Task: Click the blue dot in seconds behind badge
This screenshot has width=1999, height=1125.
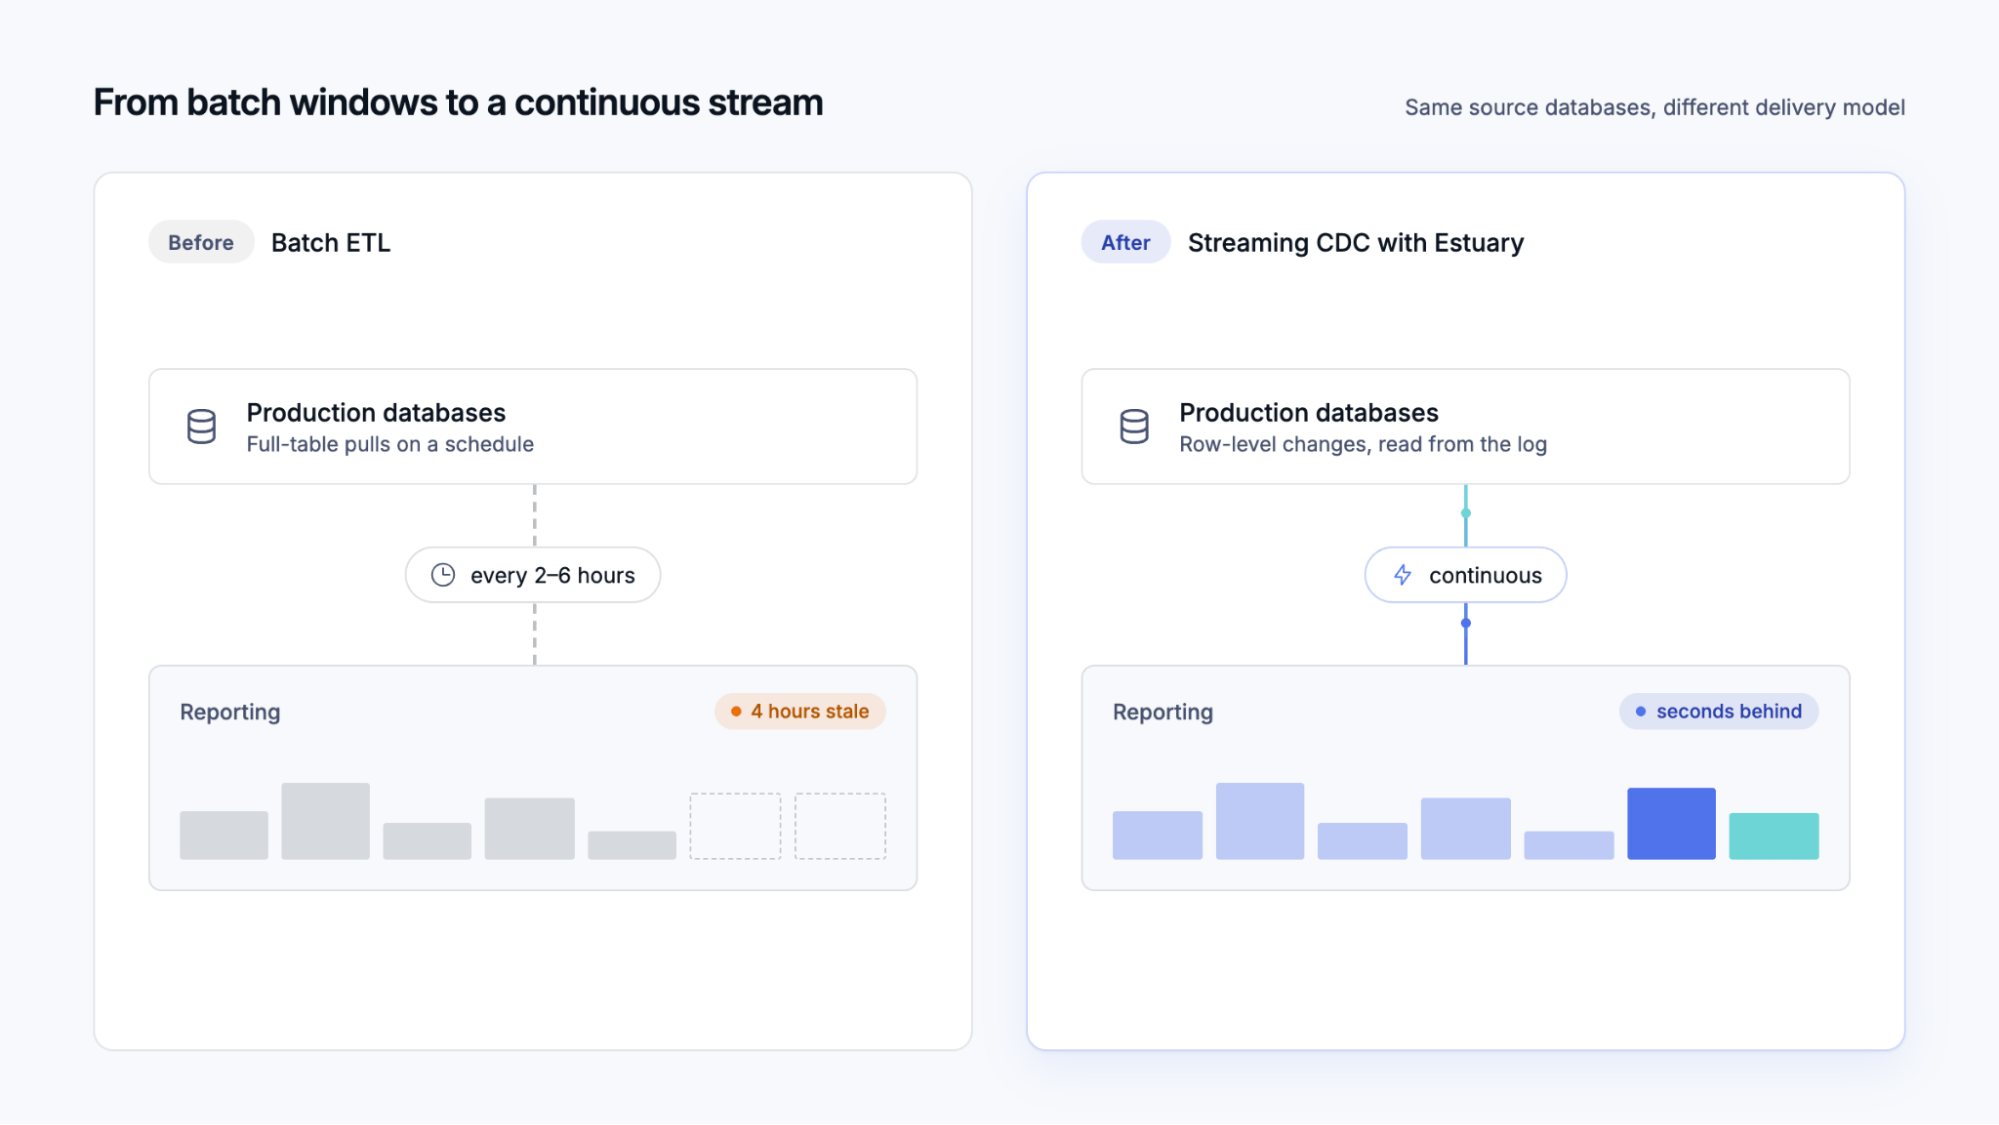Action: [x=1640, y=711]
